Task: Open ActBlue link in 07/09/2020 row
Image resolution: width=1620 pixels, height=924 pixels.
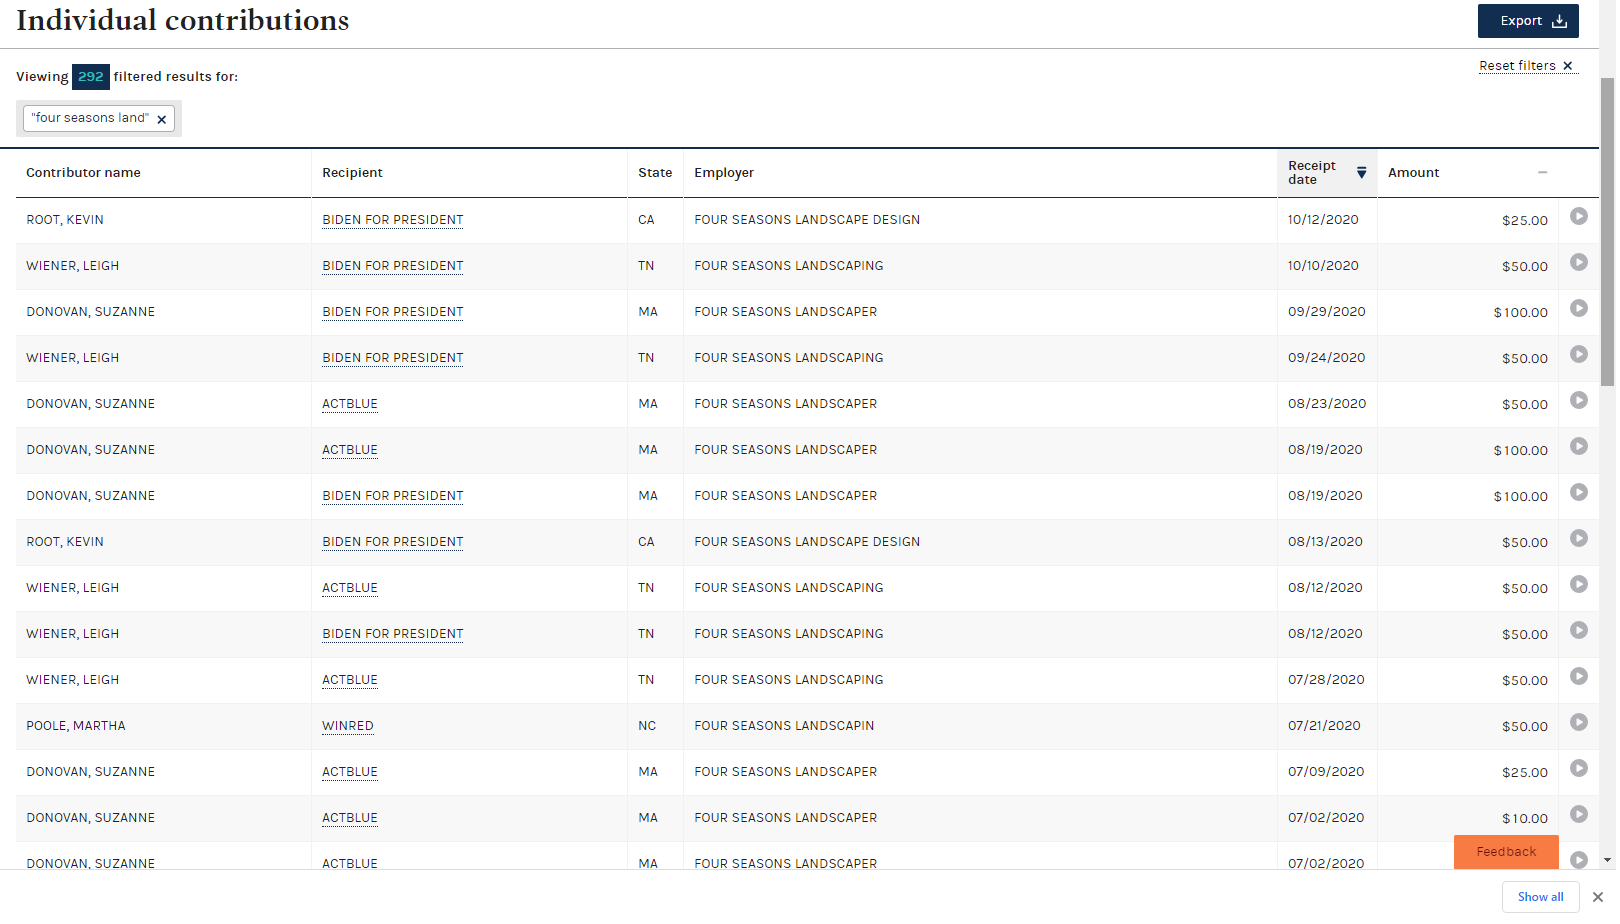Action: 350,772
